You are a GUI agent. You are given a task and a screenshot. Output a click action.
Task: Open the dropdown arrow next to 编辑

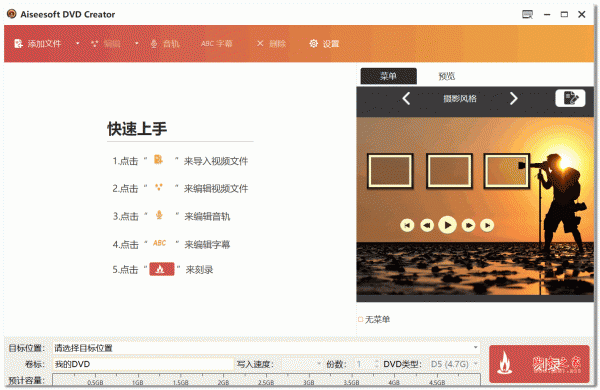pos(137,44)
